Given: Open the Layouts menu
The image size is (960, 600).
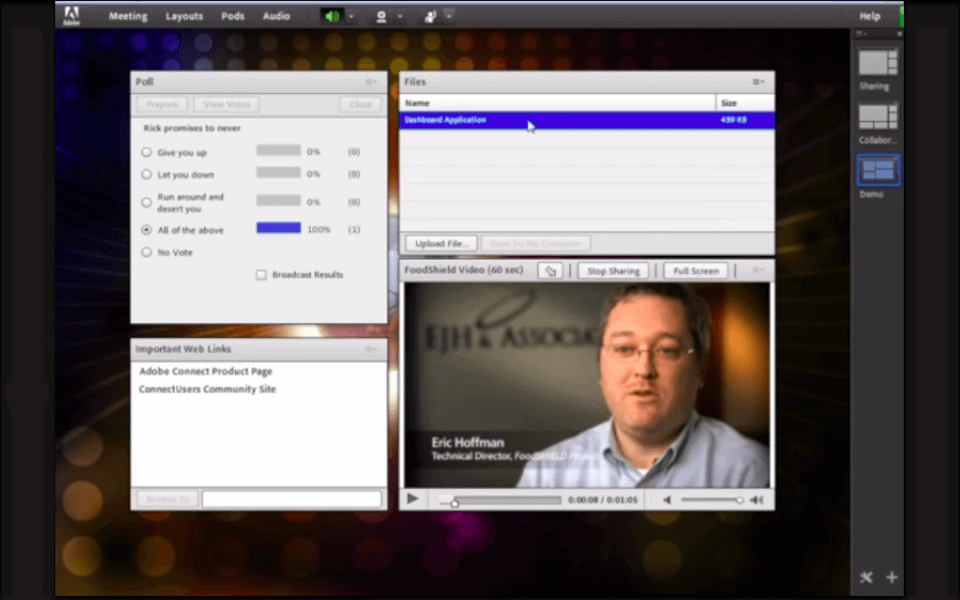Looking at the screenshot, I should pyautogui.click(x=184, y=17).
